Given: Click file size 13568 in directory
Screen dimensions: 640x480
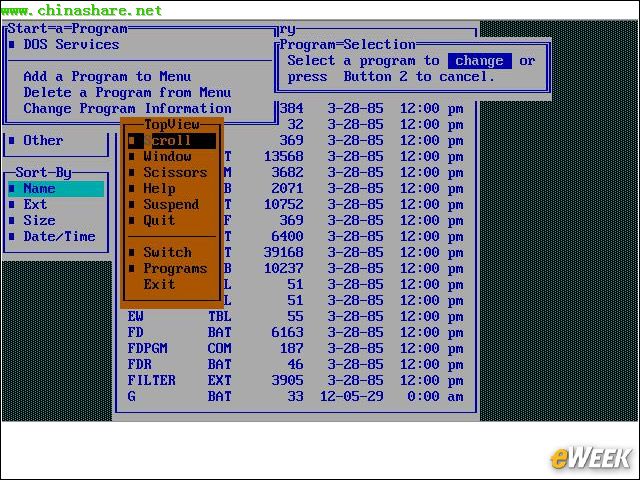Looking at the screenshot, I should tap(284, 156).
